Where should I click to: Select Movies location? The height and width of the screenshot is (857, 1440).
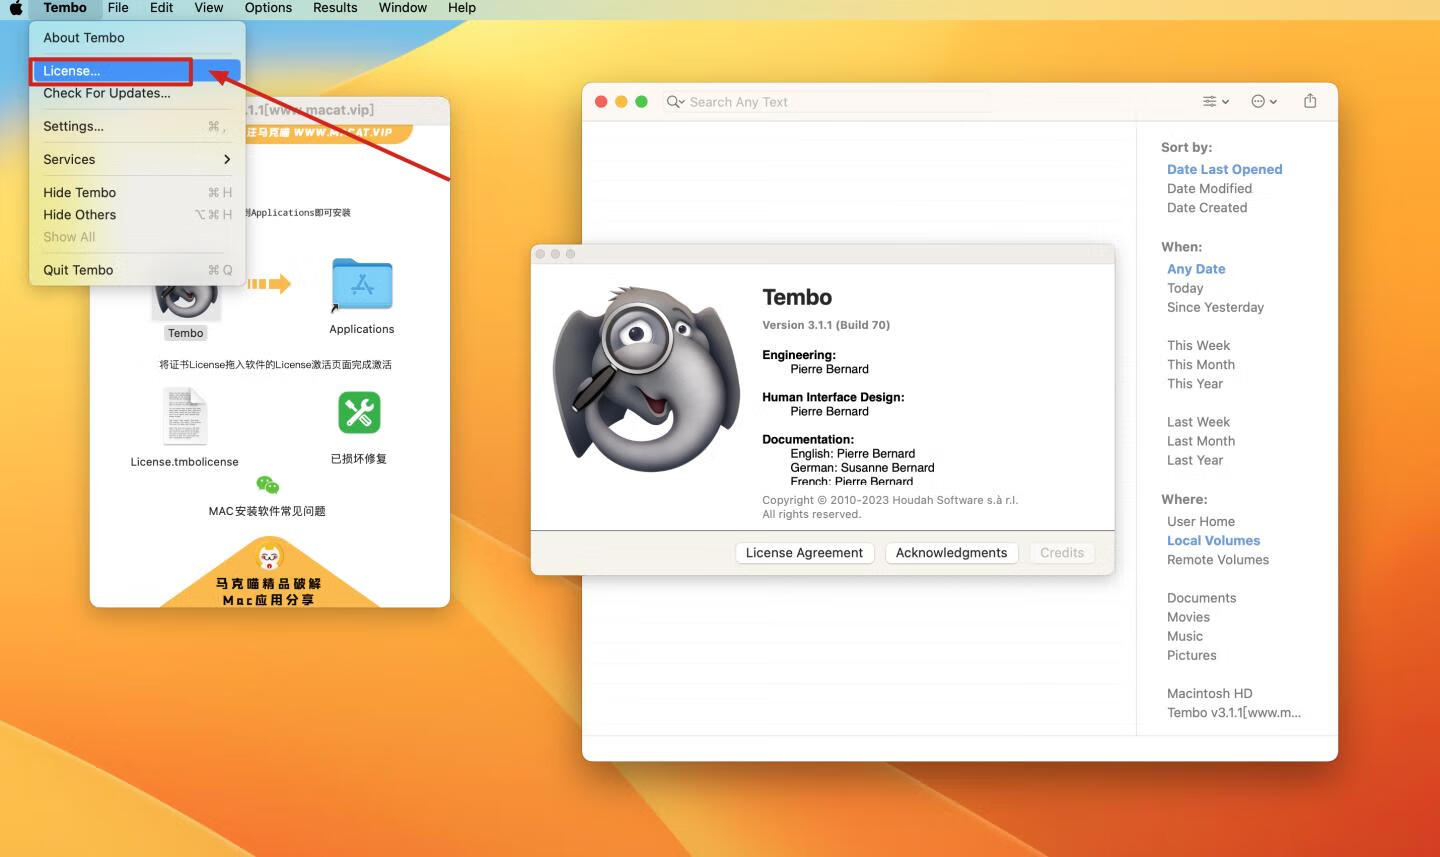tap(1188, 617)
